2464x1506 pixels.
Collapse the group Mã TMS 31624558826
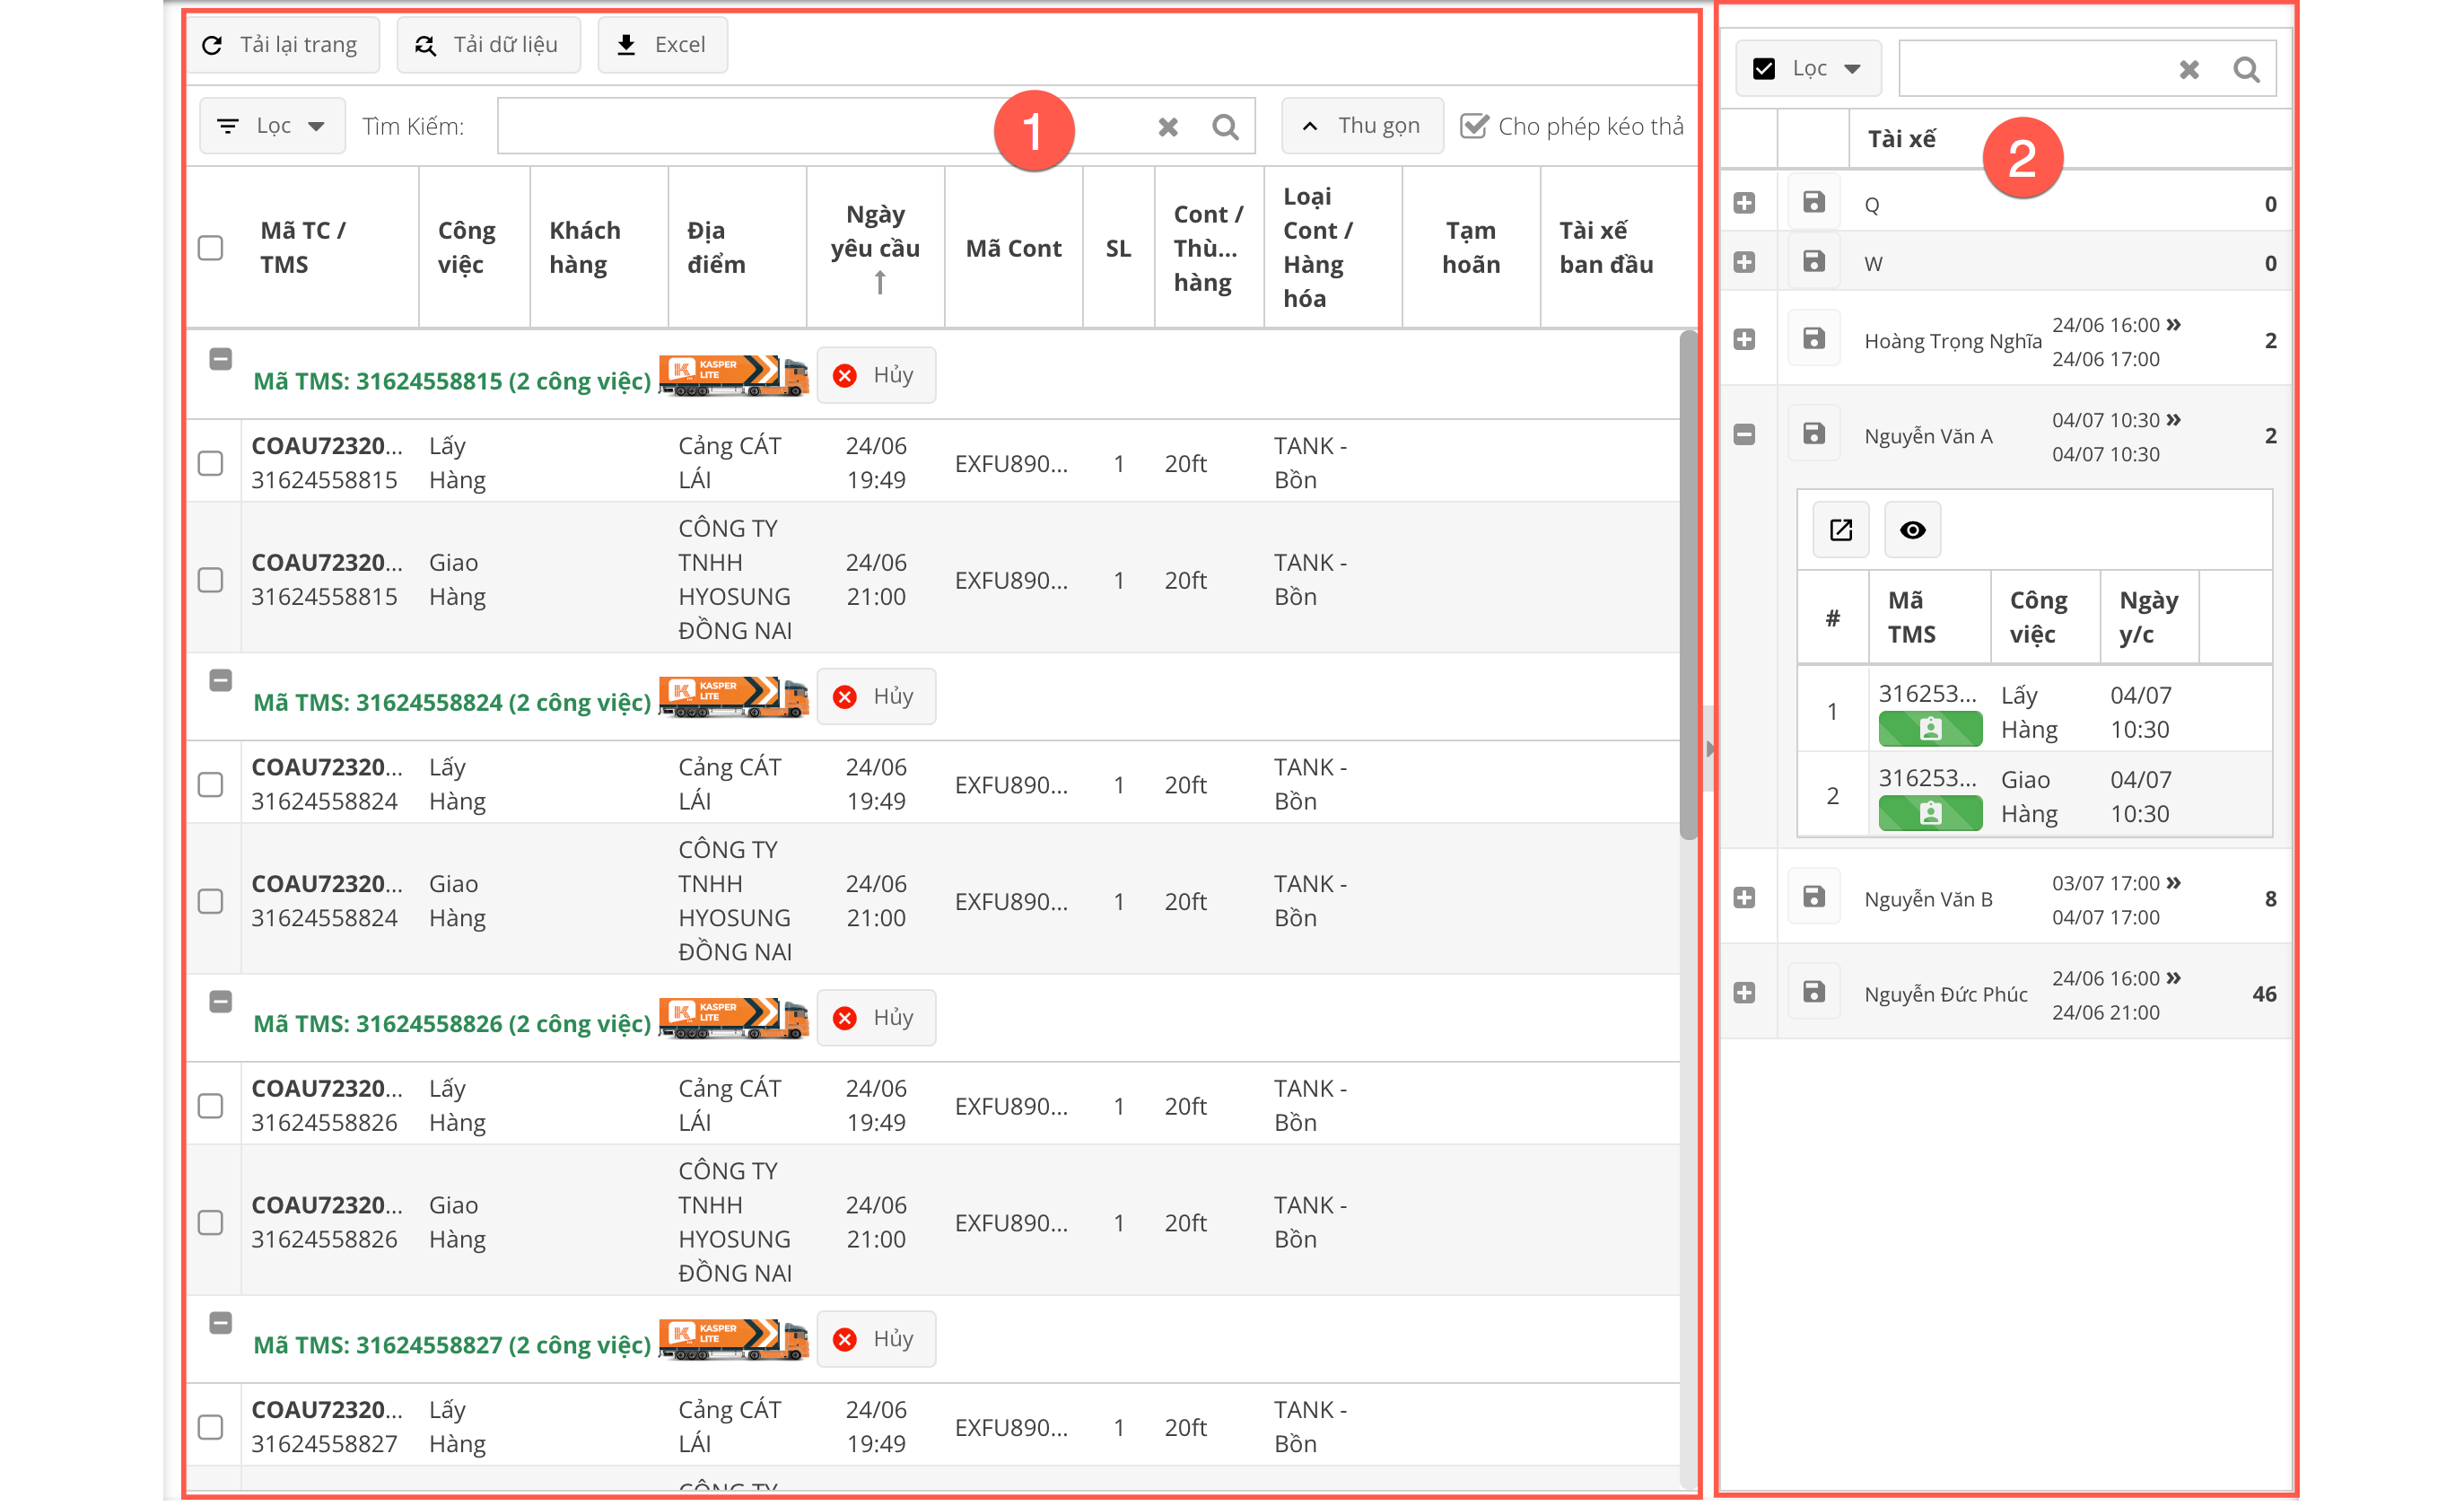coord(220,1002)
